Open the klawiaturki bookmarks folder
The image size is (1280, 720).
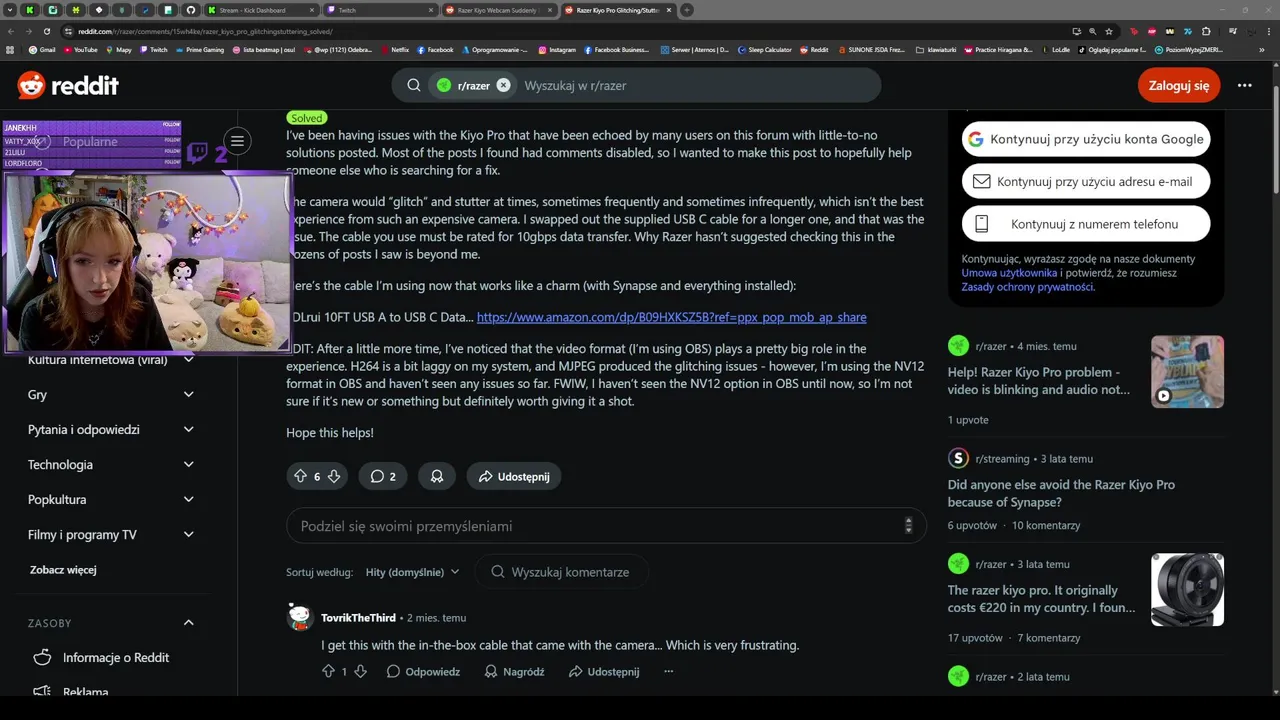coord(936,49)
